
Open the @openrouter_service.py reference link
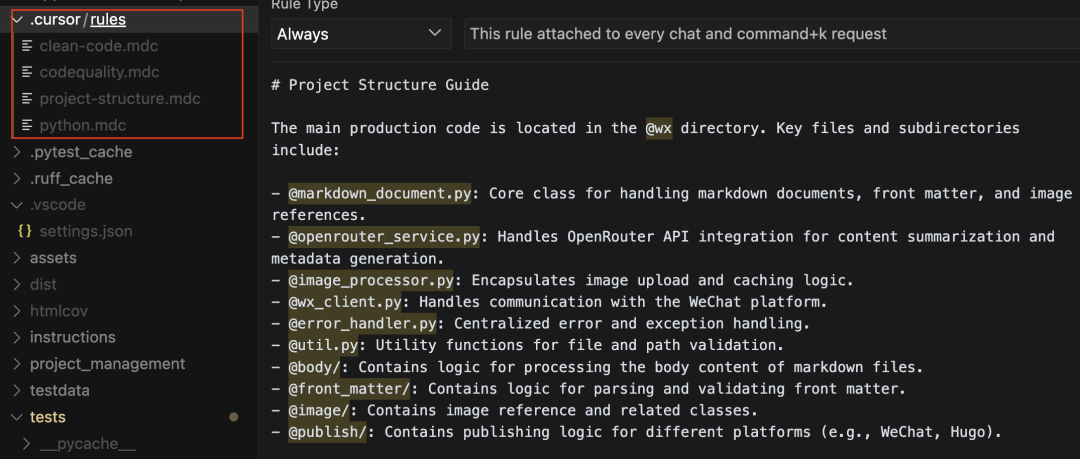(384, 237)
